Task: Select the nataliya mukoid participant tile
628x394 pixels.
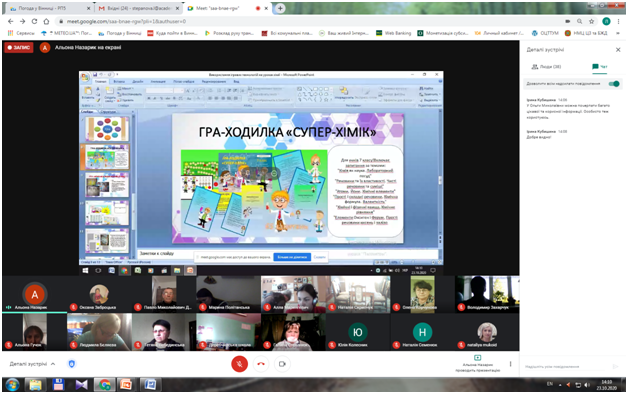Action: coord(487,332)
